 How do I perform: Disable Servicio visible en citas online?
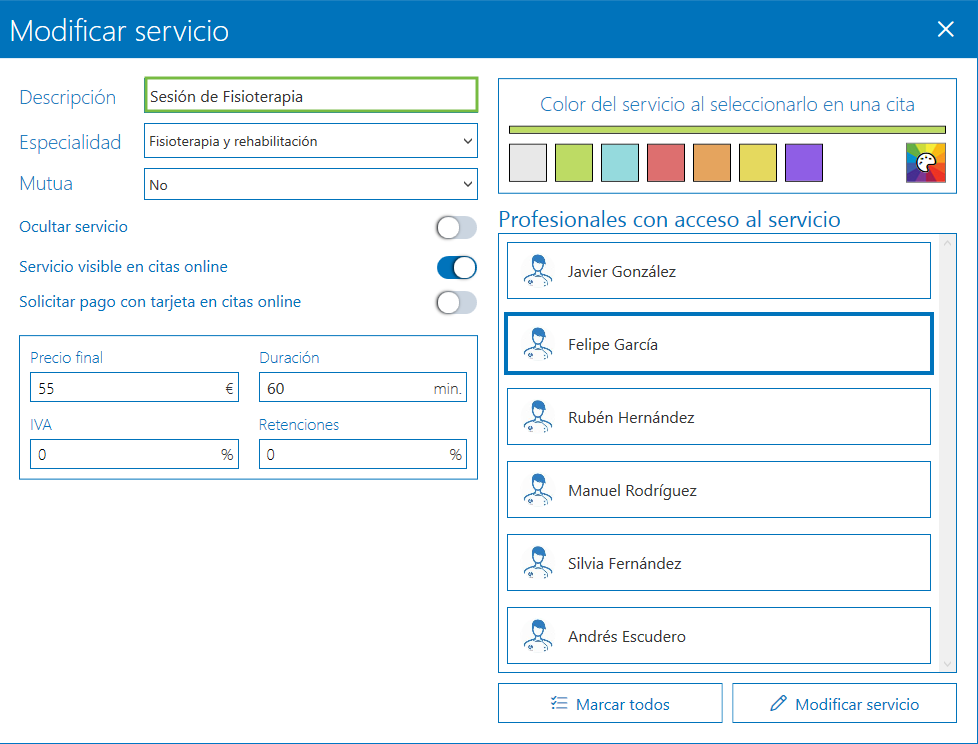pyautogui.click(x=456, y=268)
